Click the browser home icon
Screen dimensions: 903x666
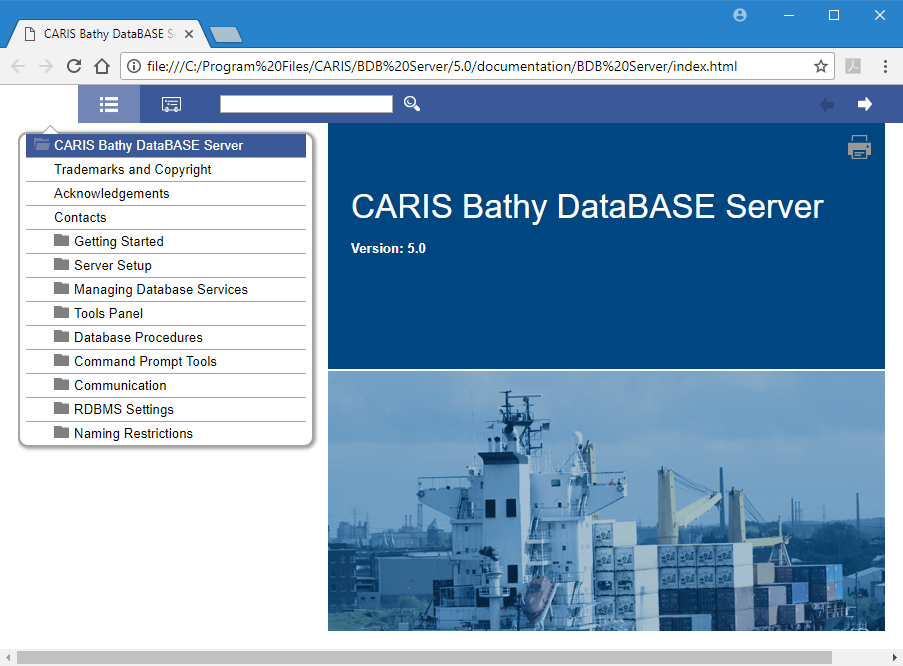point(102,66)
